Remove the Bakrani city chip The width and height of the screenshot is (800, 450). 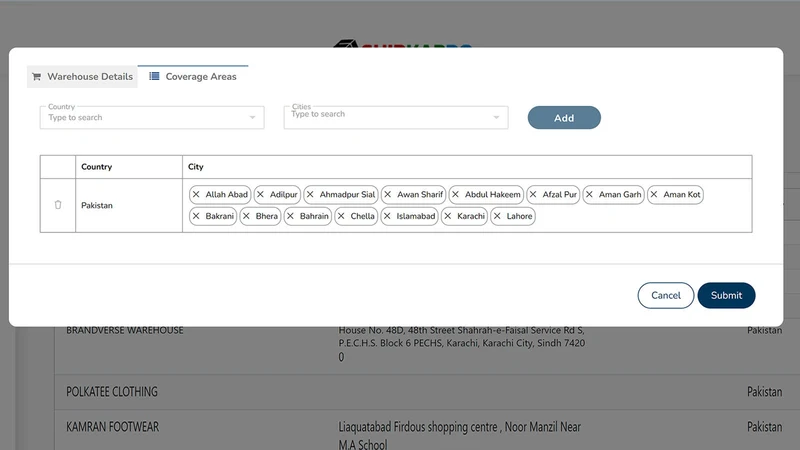click(x=196, y=216)
